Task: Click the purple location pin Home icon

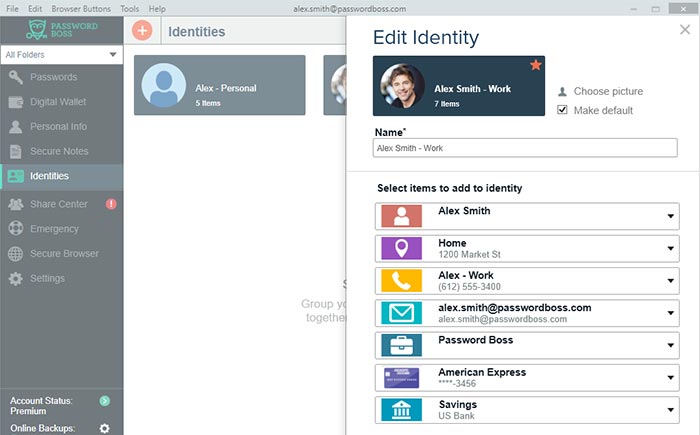Action: (401, 248)
